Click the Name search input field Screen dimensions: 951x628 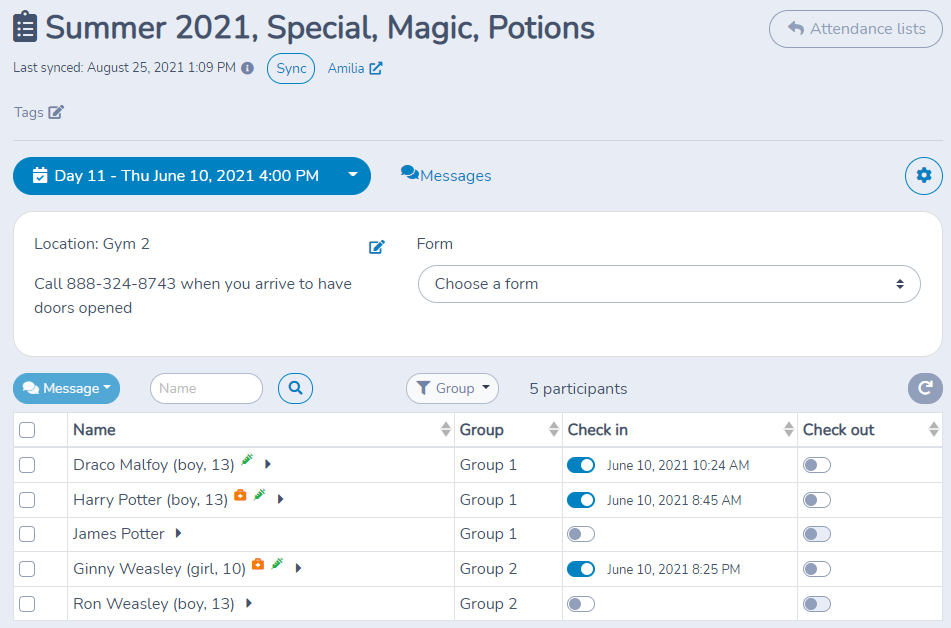pos(206,388)
